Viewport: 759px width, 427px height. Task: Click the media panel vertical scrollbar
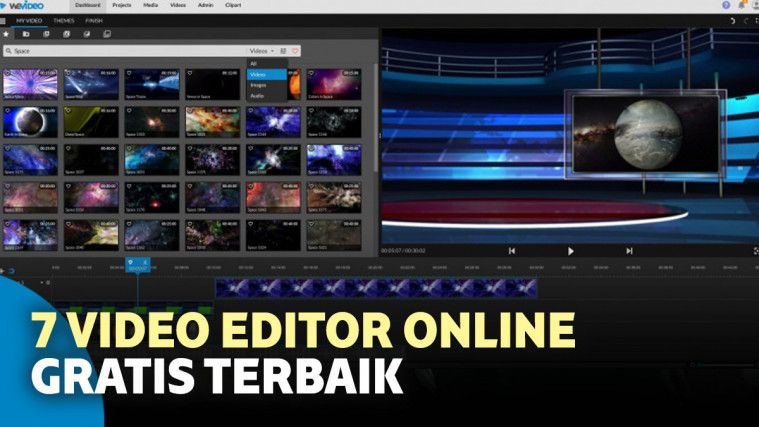(376, 119)
